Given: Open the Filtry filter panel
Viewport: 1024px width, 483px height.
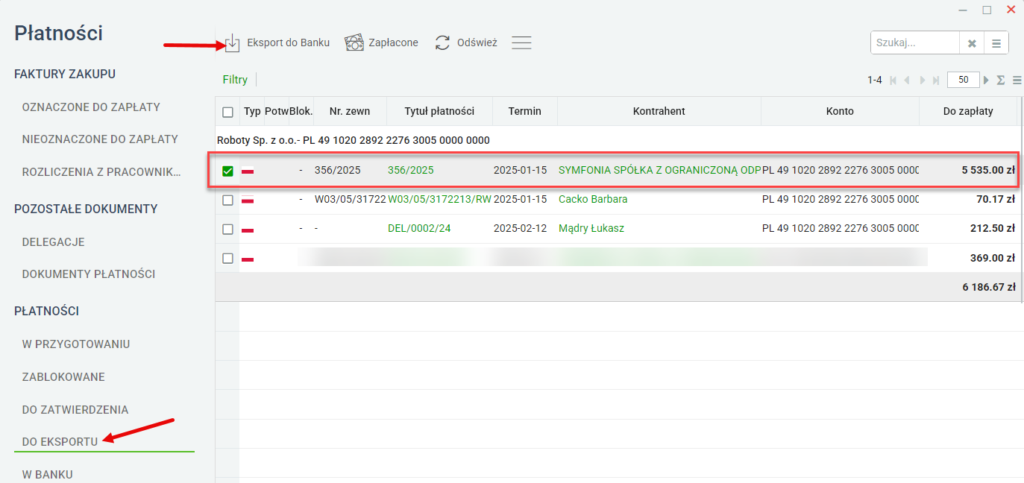Looking at the screenshot, I should coord(235,80).
